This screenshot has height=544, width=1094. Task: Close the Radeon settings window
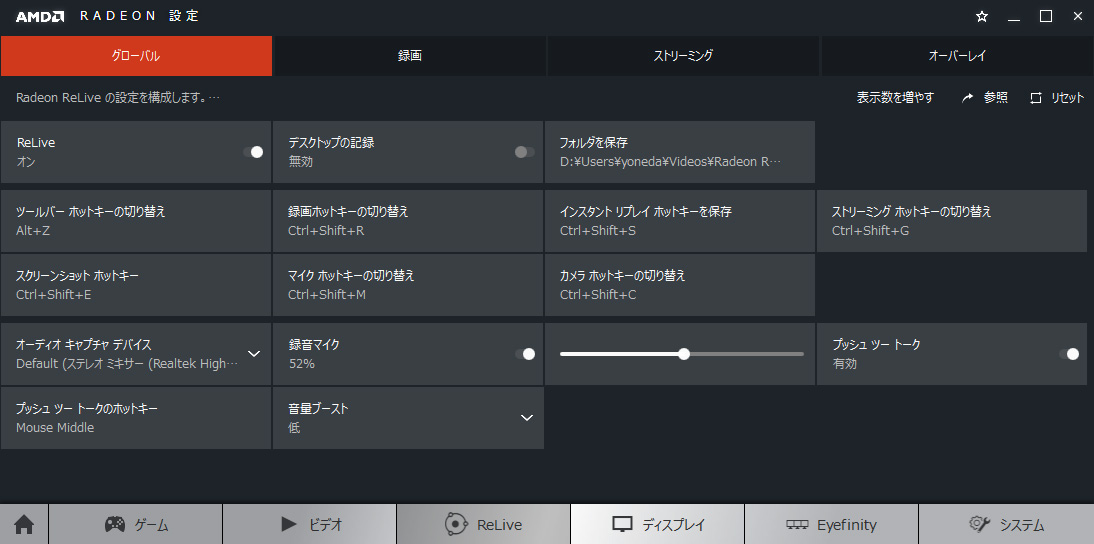point(1078,16)
